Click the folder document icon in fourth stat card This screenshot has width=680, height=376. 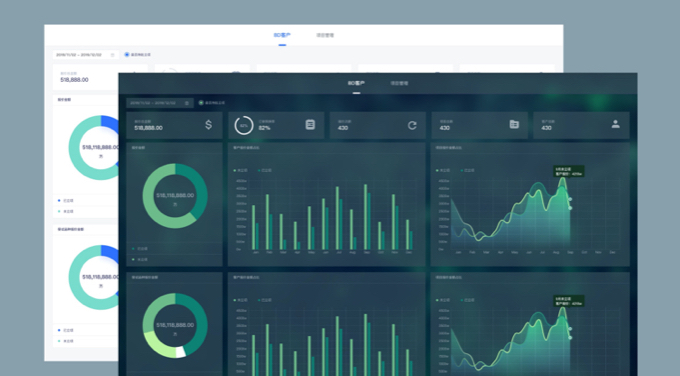point(514,124)
